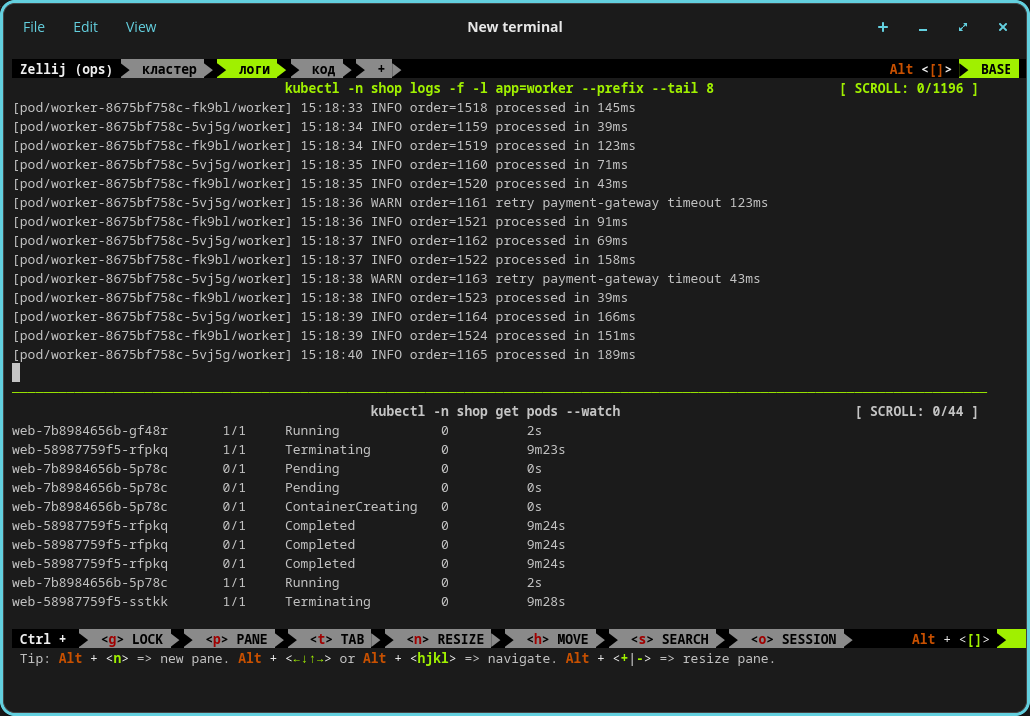
Task: Select the WARN order=1163 log line
Action: (x=386, y=279)
